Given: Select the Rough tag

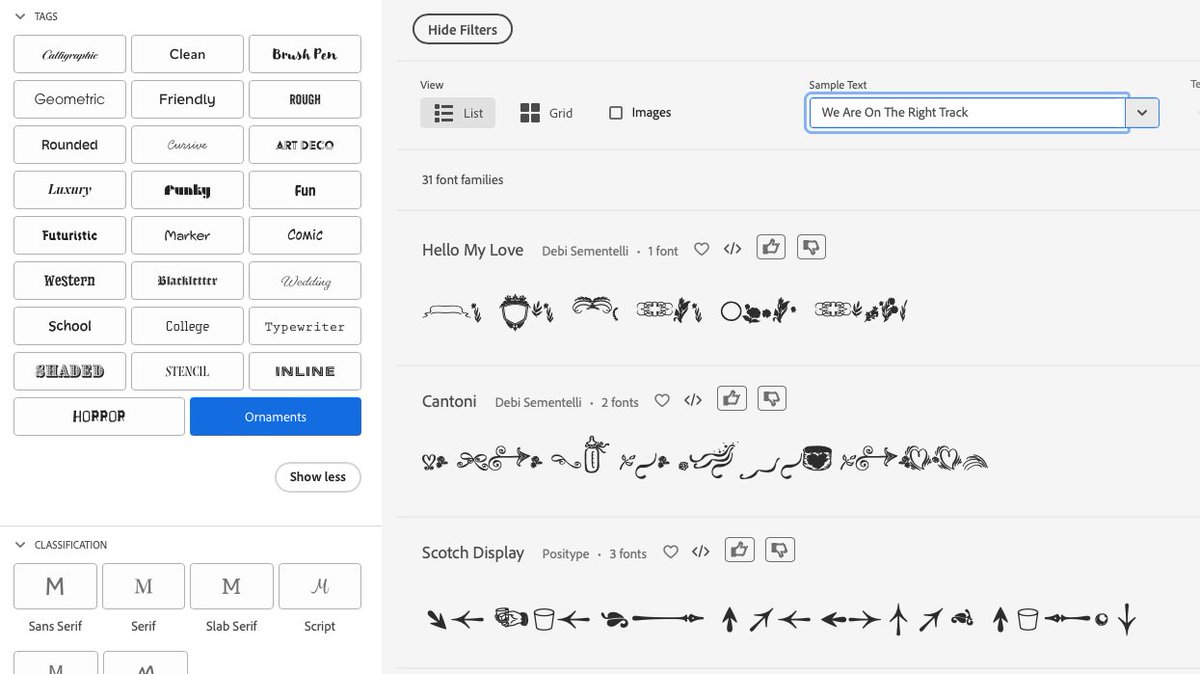Looking at the screenshot, I should click(305, 100).
